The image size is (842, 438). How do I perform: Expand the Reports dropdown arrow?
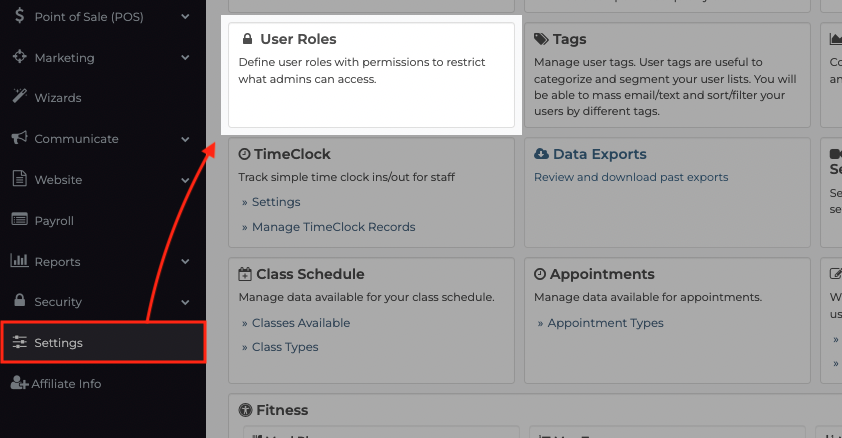pos(185,261)
